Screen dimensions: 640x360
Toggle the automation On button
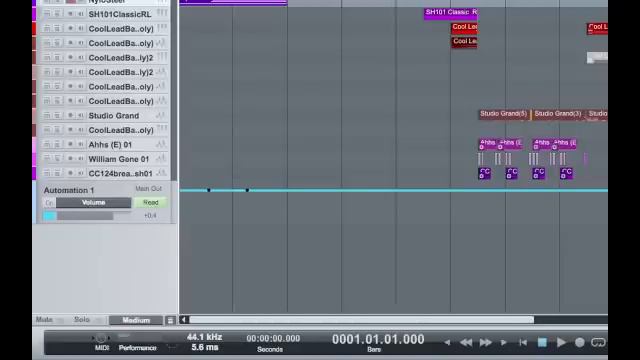(x=49, y=203)
